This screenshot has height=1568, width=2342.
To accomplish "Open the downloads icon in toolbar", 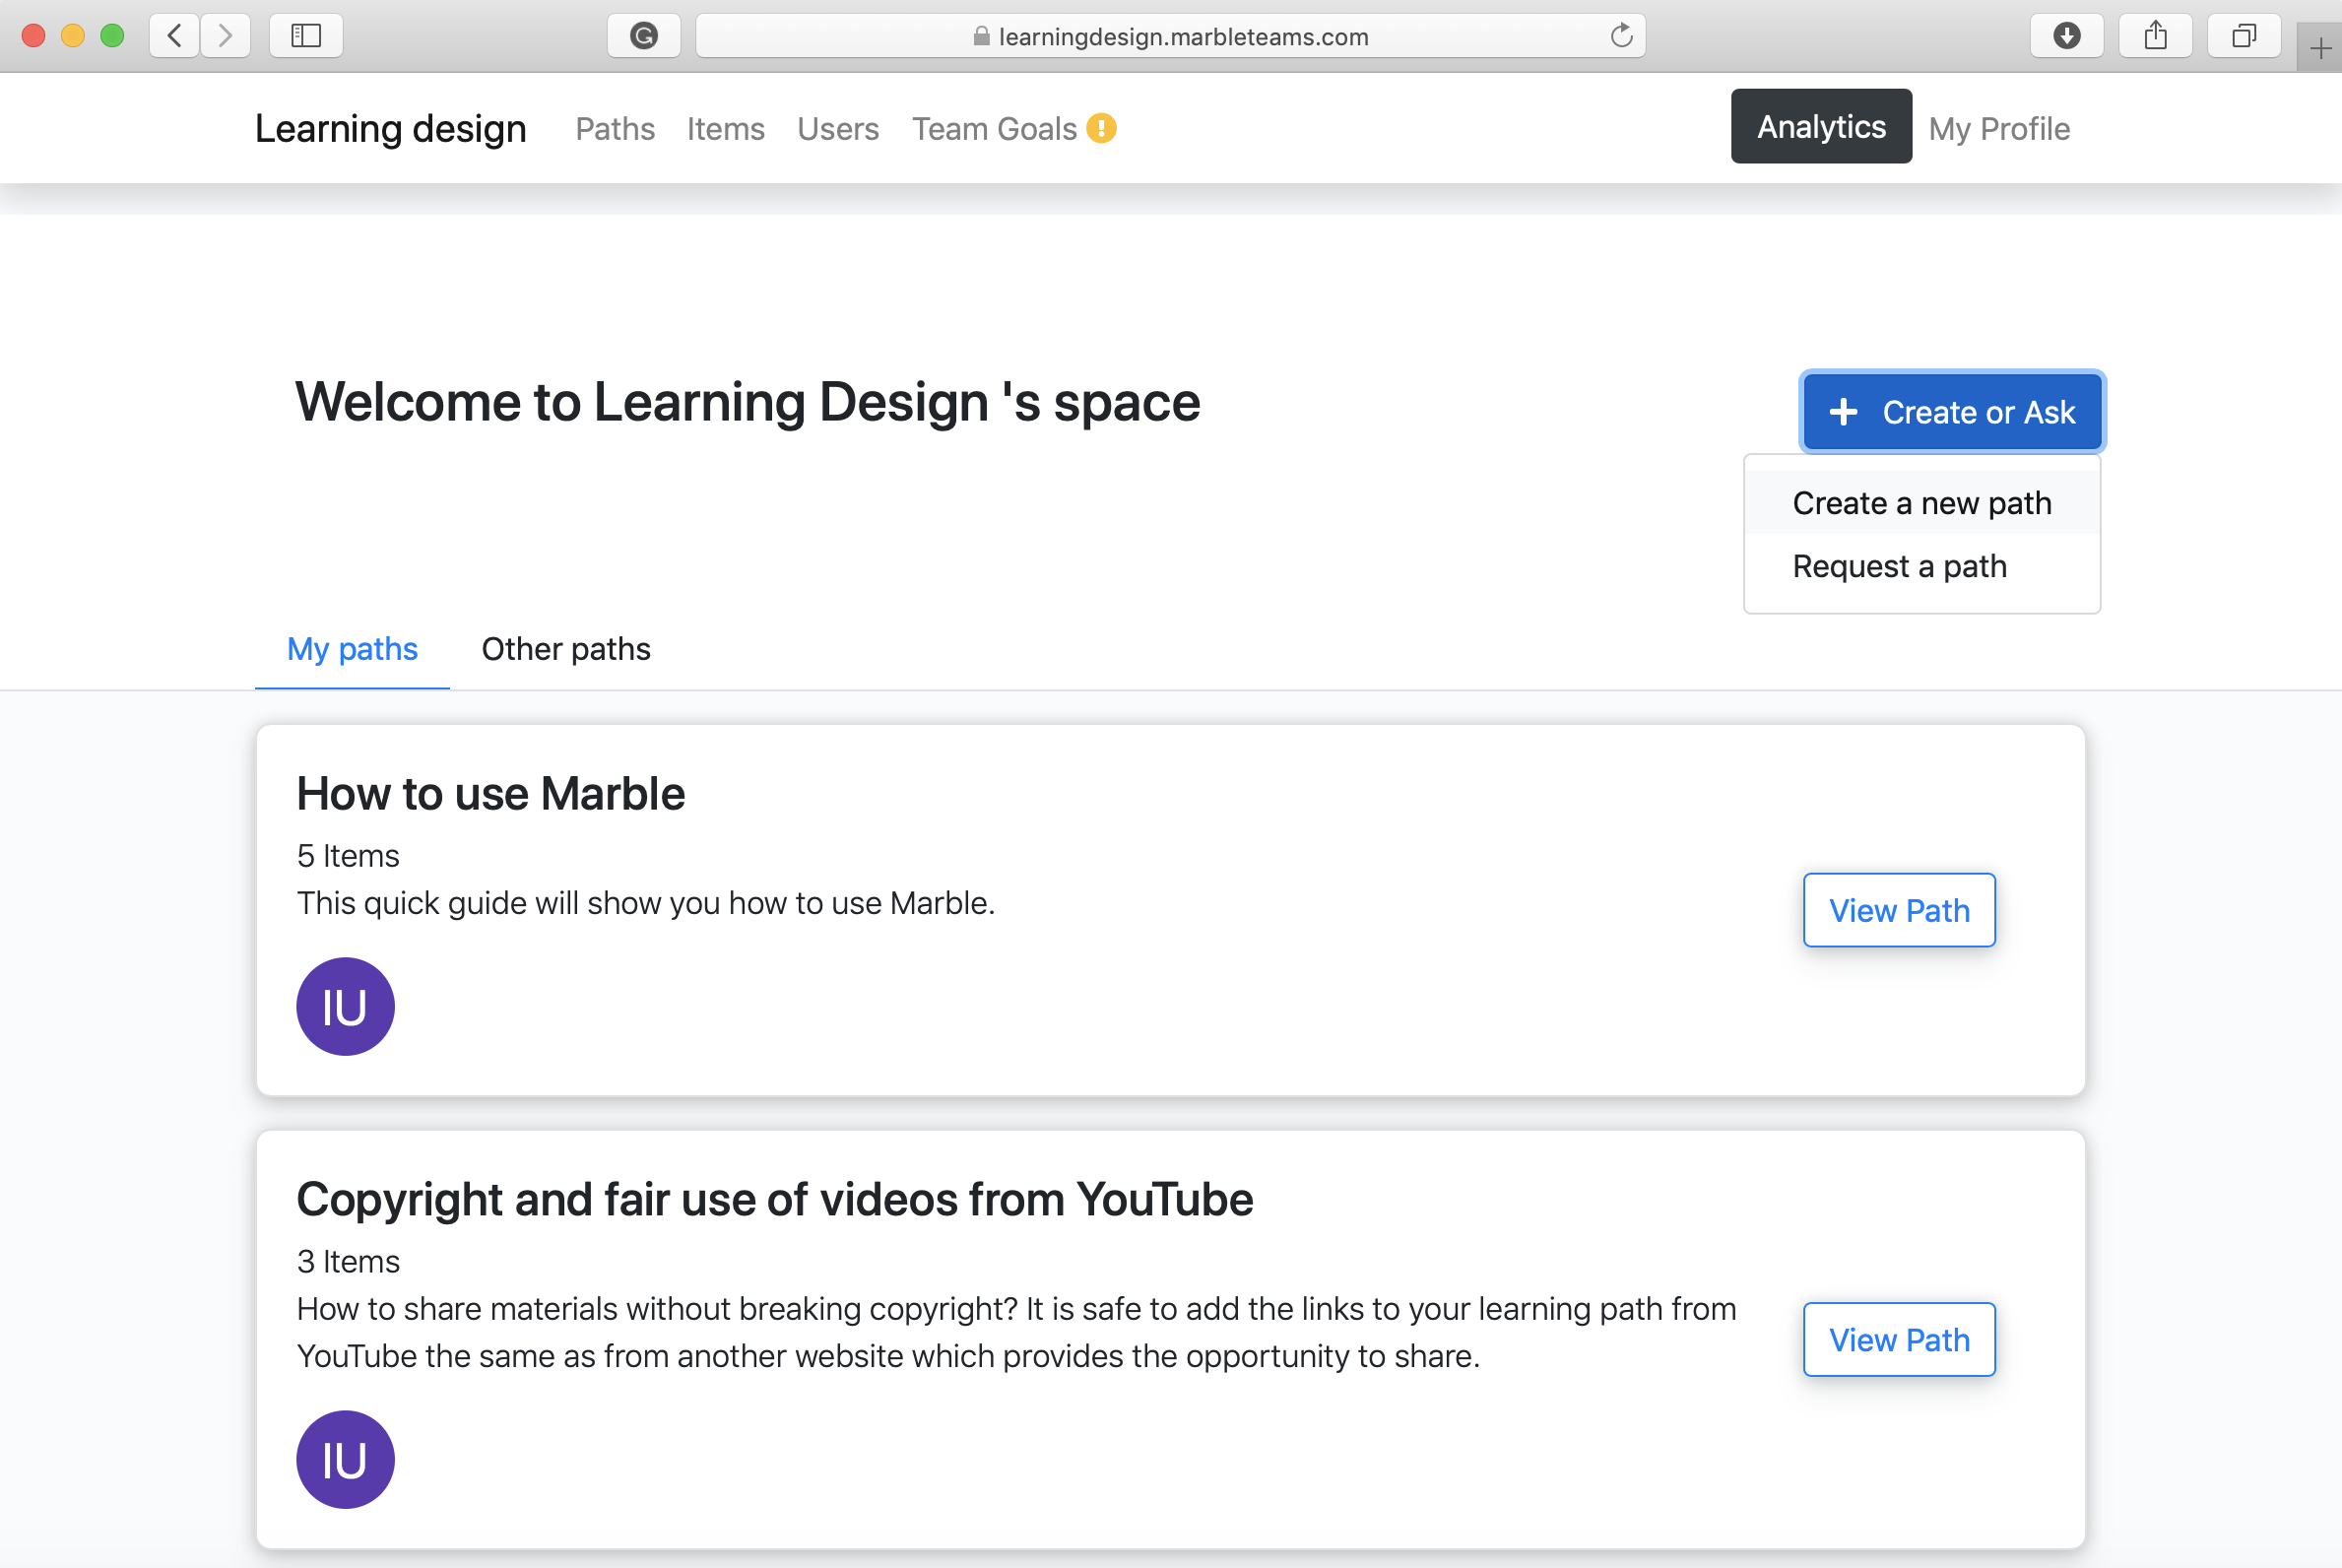I will point(2066,36).
